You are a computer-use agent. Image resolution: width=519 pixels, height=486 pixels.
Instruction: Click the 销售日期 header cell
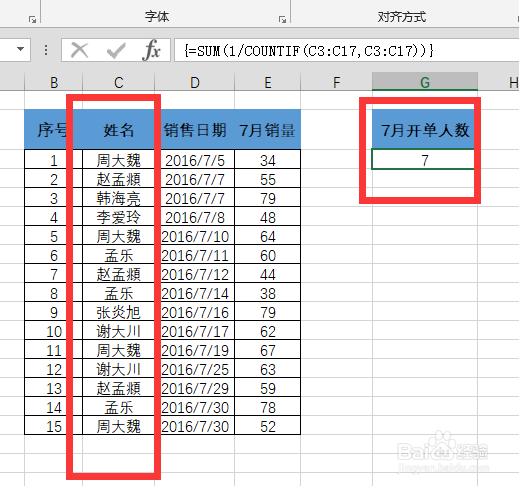[x=195, y=129]
